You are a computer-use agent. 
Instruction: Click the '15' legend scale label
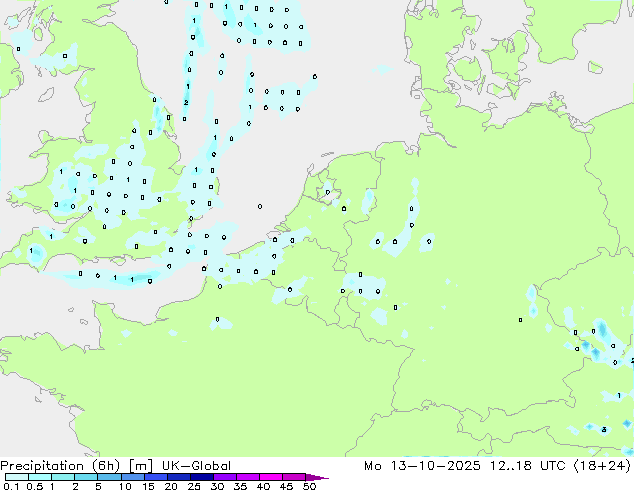click(x=148, y=486)
